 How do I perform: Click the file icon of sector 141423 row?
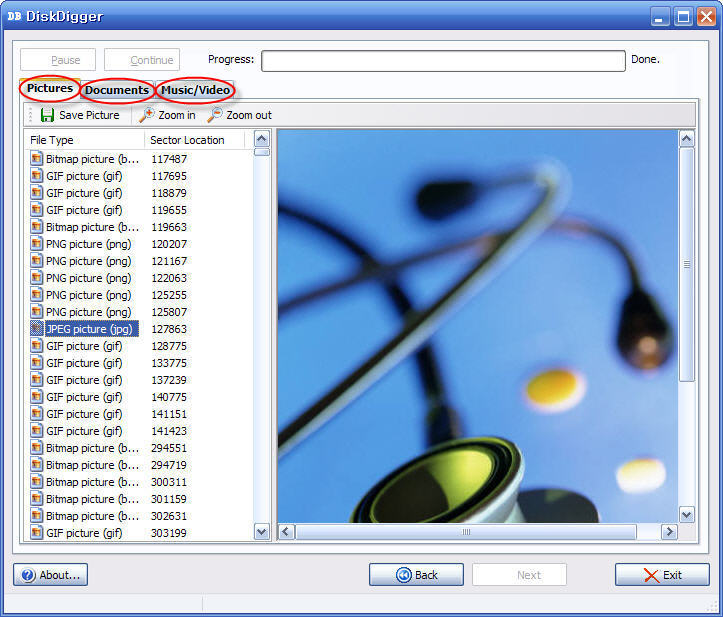pyautogui.click(x=36, y=430)
